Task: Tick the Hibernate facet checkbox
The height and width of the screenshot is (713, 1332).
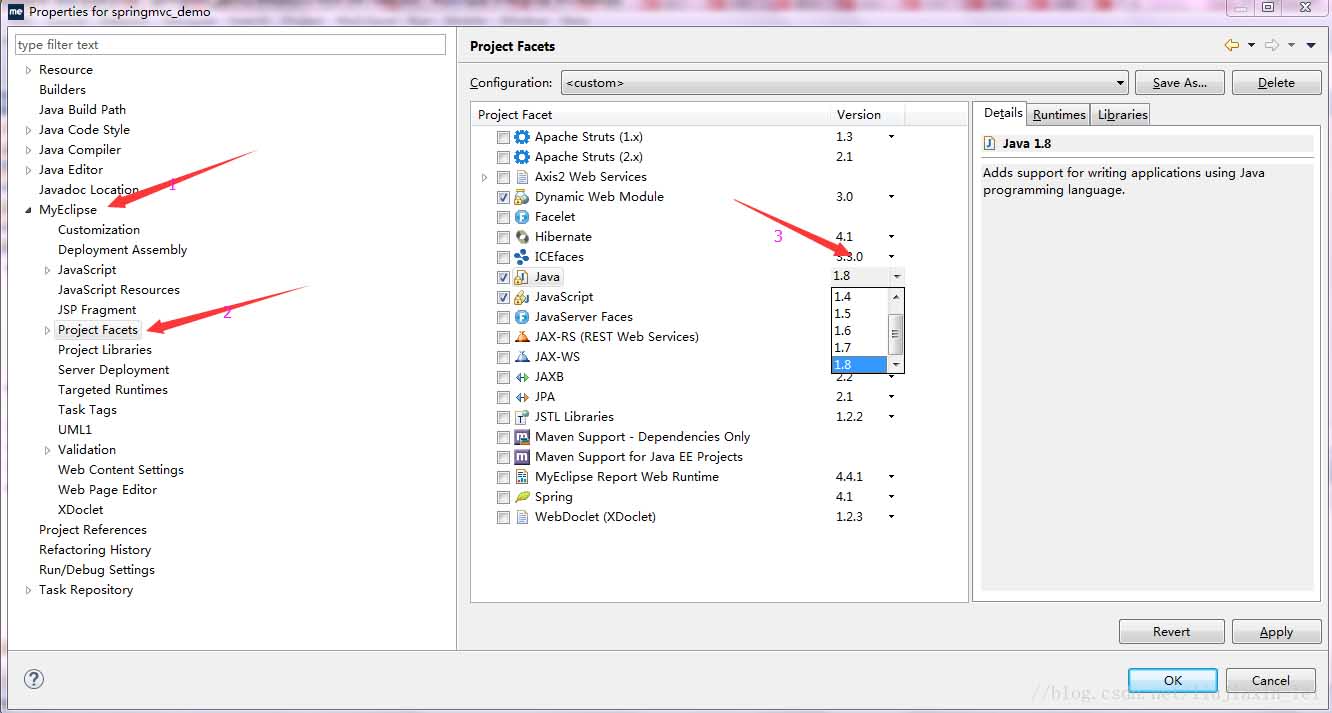Action: tap(503, 237)
